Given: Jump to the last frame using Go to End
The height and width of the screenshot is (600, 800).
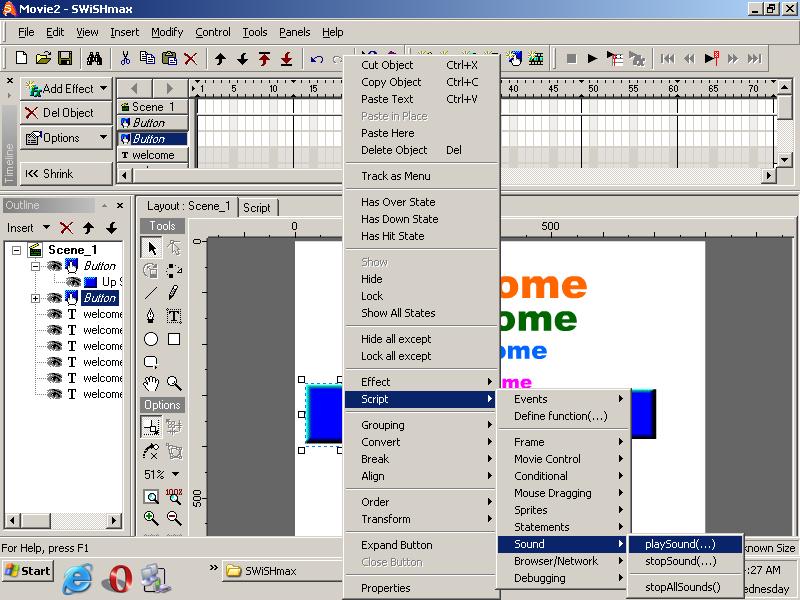Looking at the screenshot, I should (754, 59).
